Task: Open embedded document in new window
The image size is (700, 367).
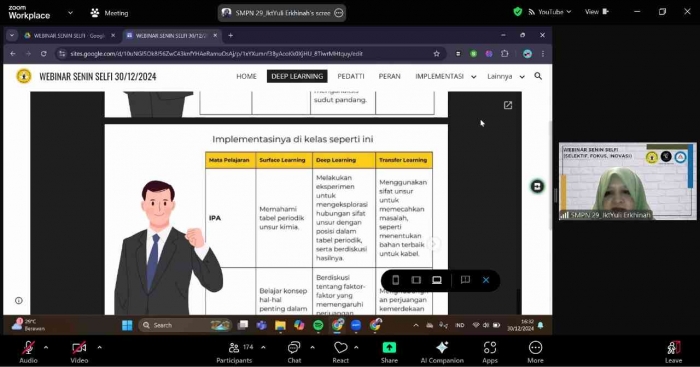Action: (x=508, y=105)
